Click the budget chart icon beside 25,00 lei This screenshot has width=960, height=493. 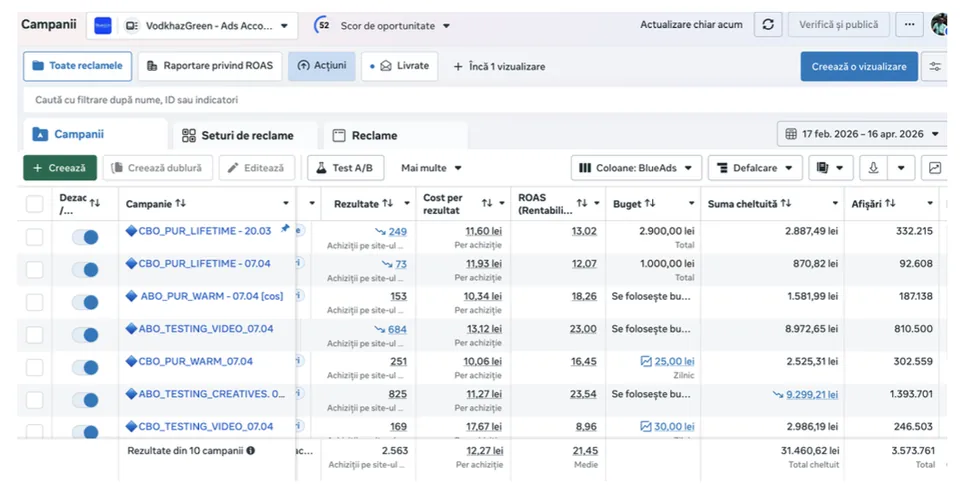pos(646,361)
